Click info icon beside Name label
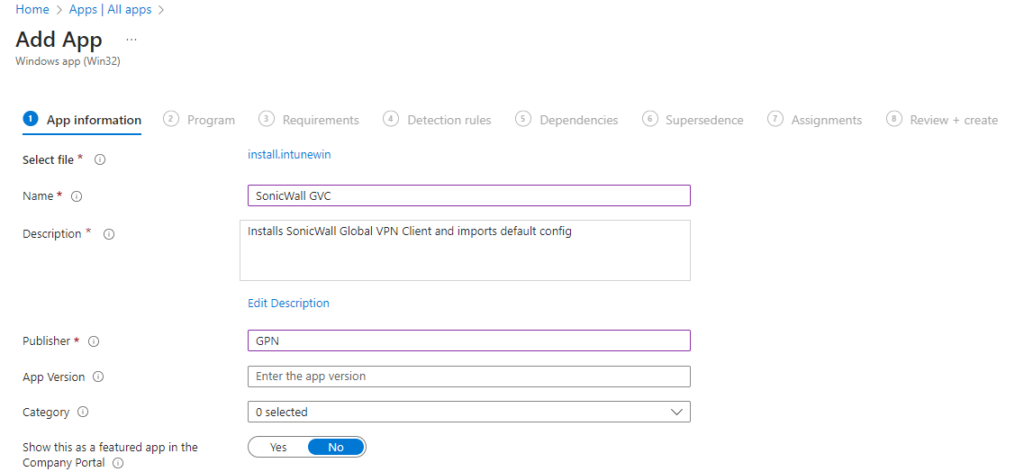This screenshot has width=1024, height=472. (x=77, y=196)
